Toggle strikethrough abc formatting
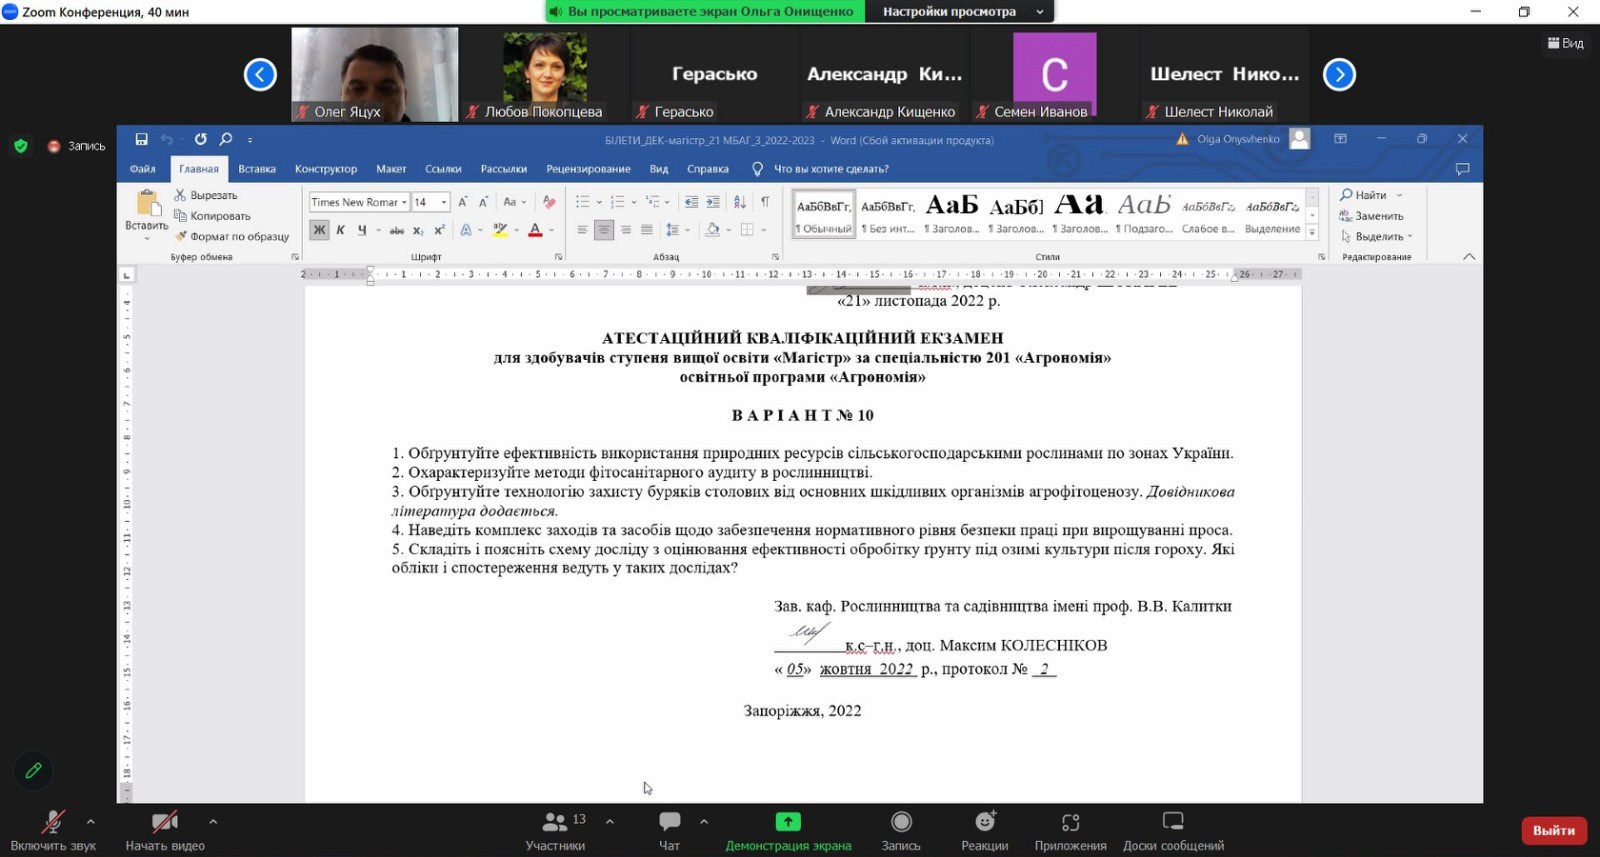1600x857 pixels. pos(397,230)
